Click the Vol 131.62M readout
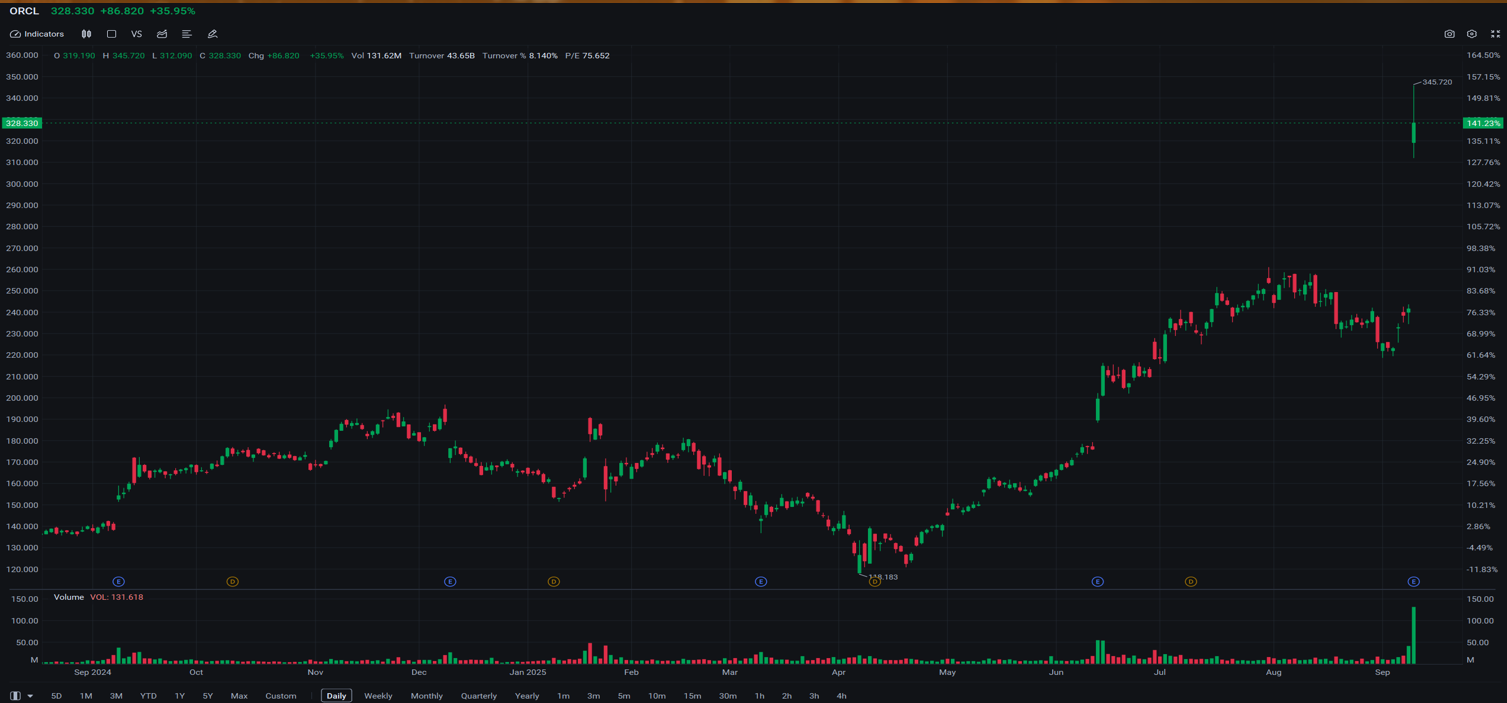The width and height of the screenshot is (1507, 703). (376, 56)
